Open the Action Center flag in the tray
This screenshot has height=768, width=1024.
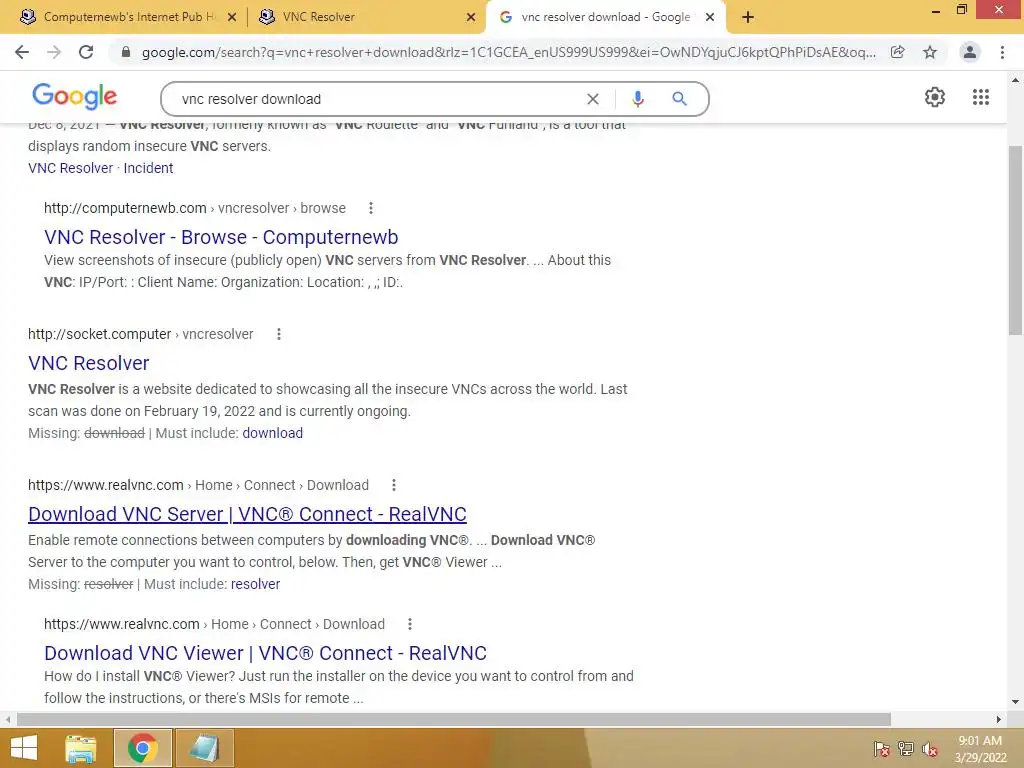(x=882, y=749)
